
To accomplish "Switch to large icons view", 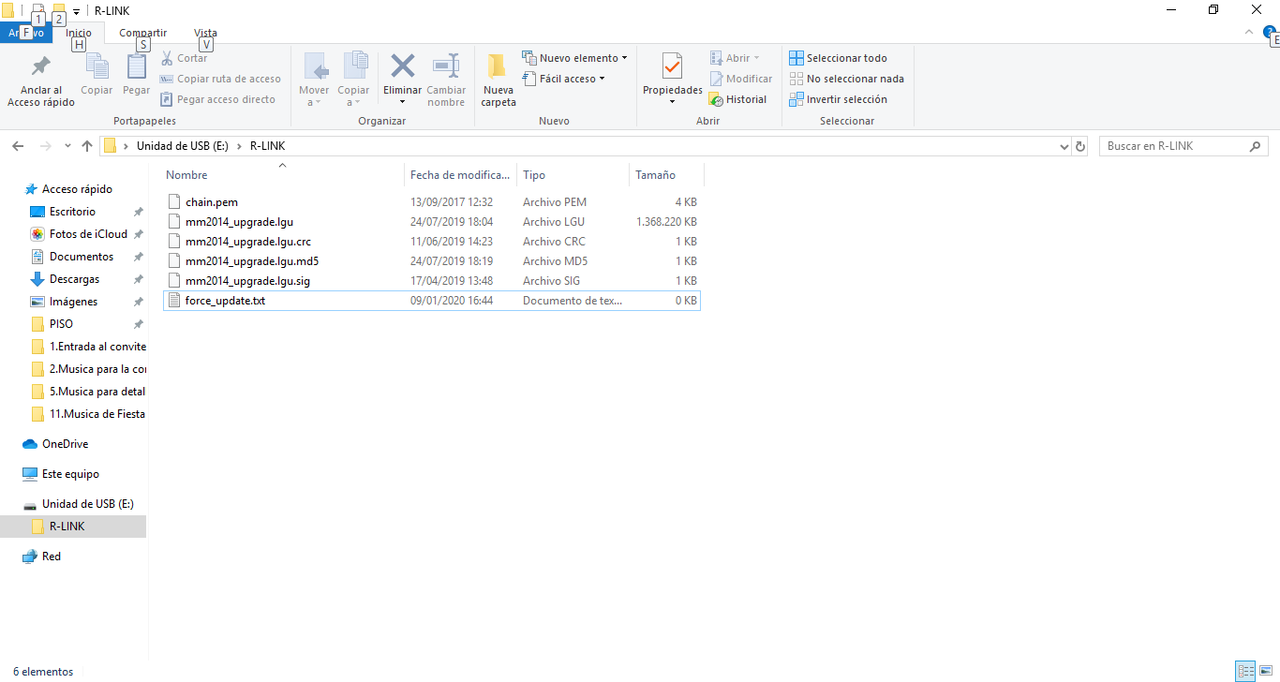I will click(1265, 671).
